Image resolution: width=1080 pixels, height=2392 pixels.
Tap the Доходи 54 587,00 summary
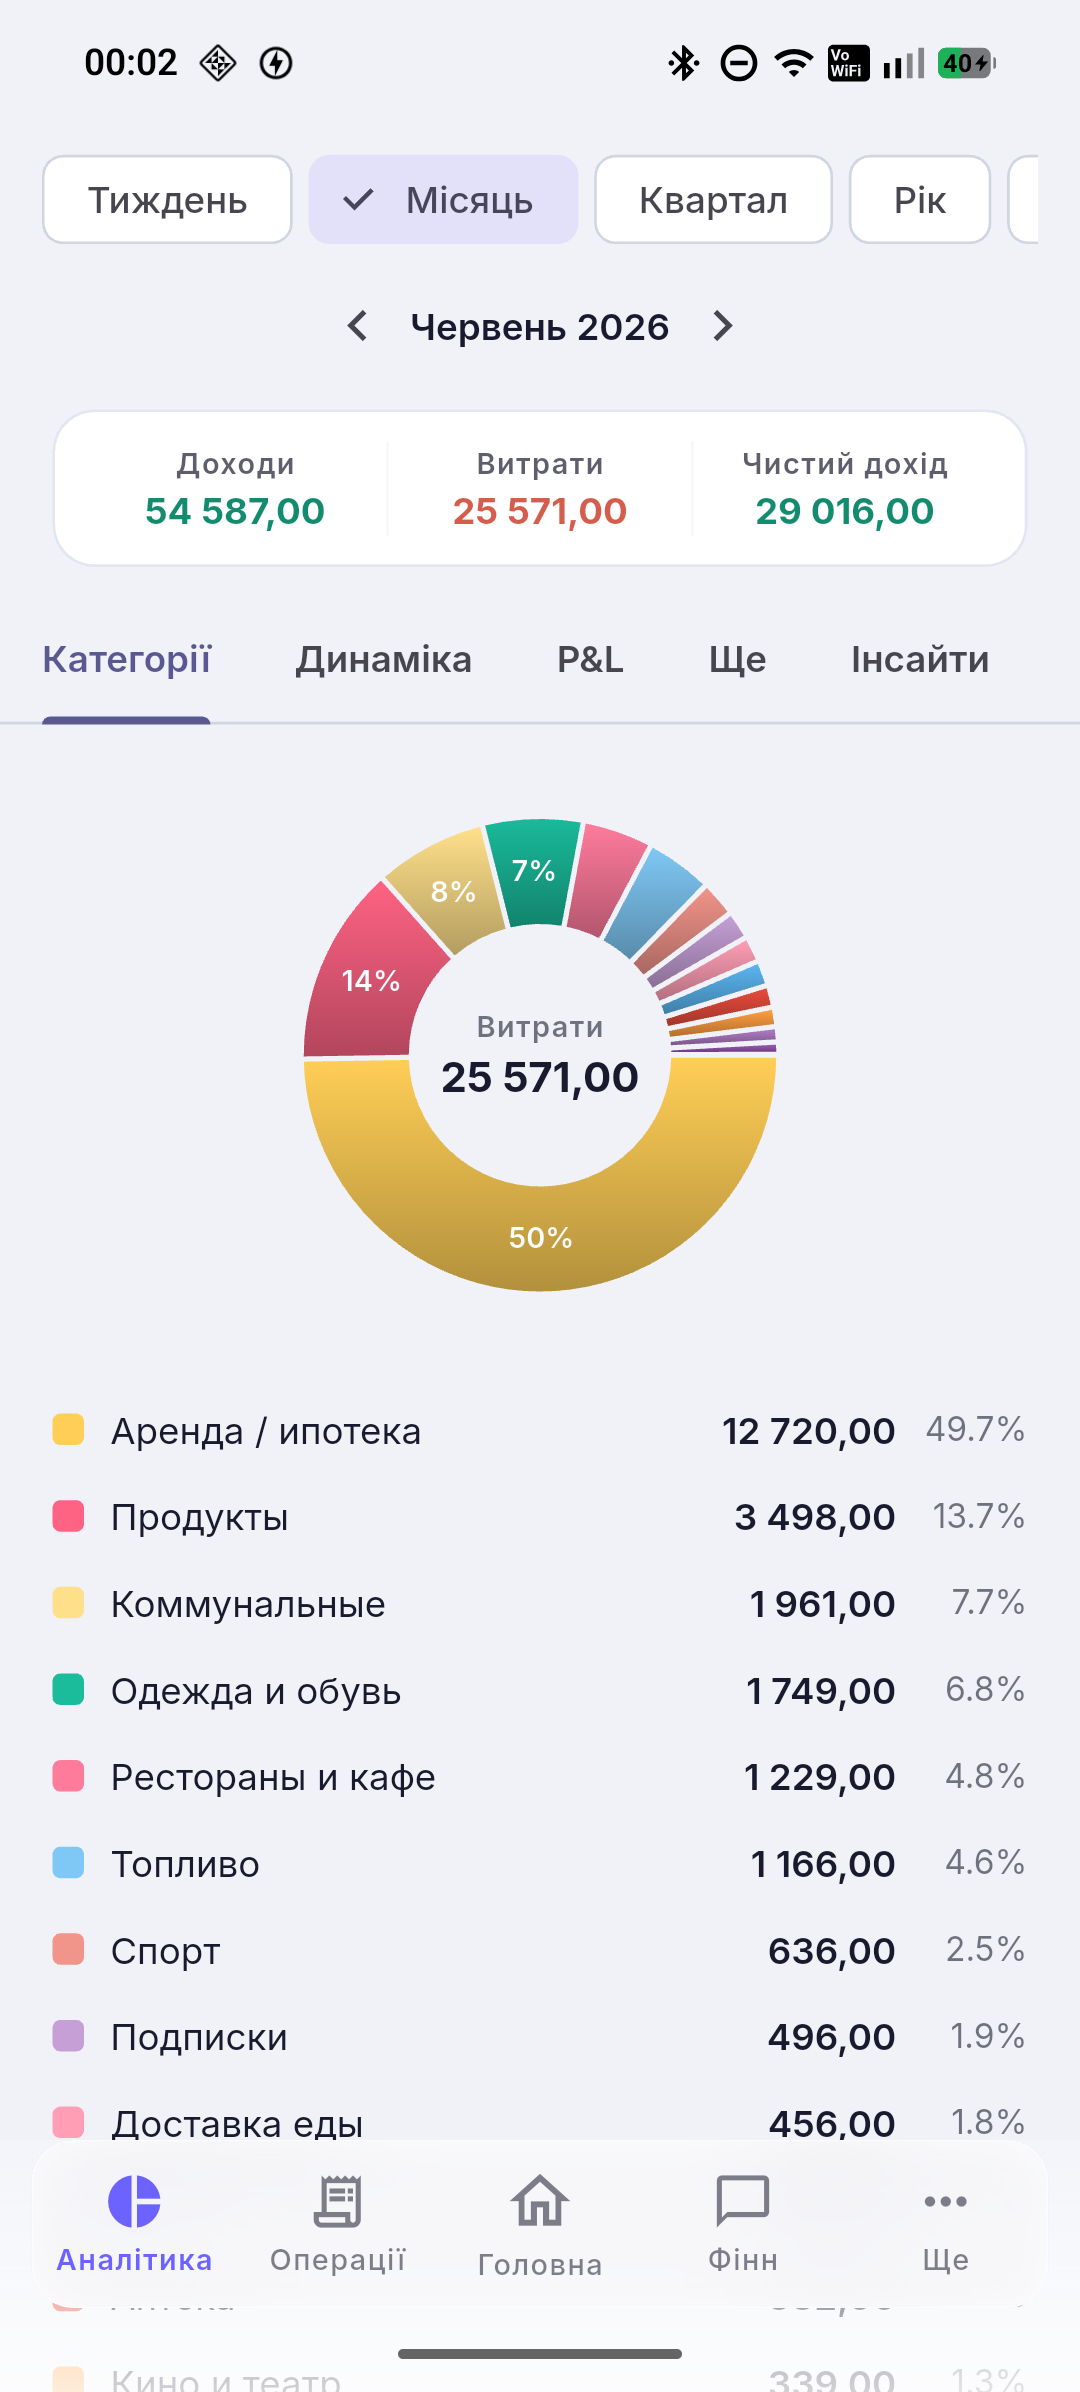[235, 489]
